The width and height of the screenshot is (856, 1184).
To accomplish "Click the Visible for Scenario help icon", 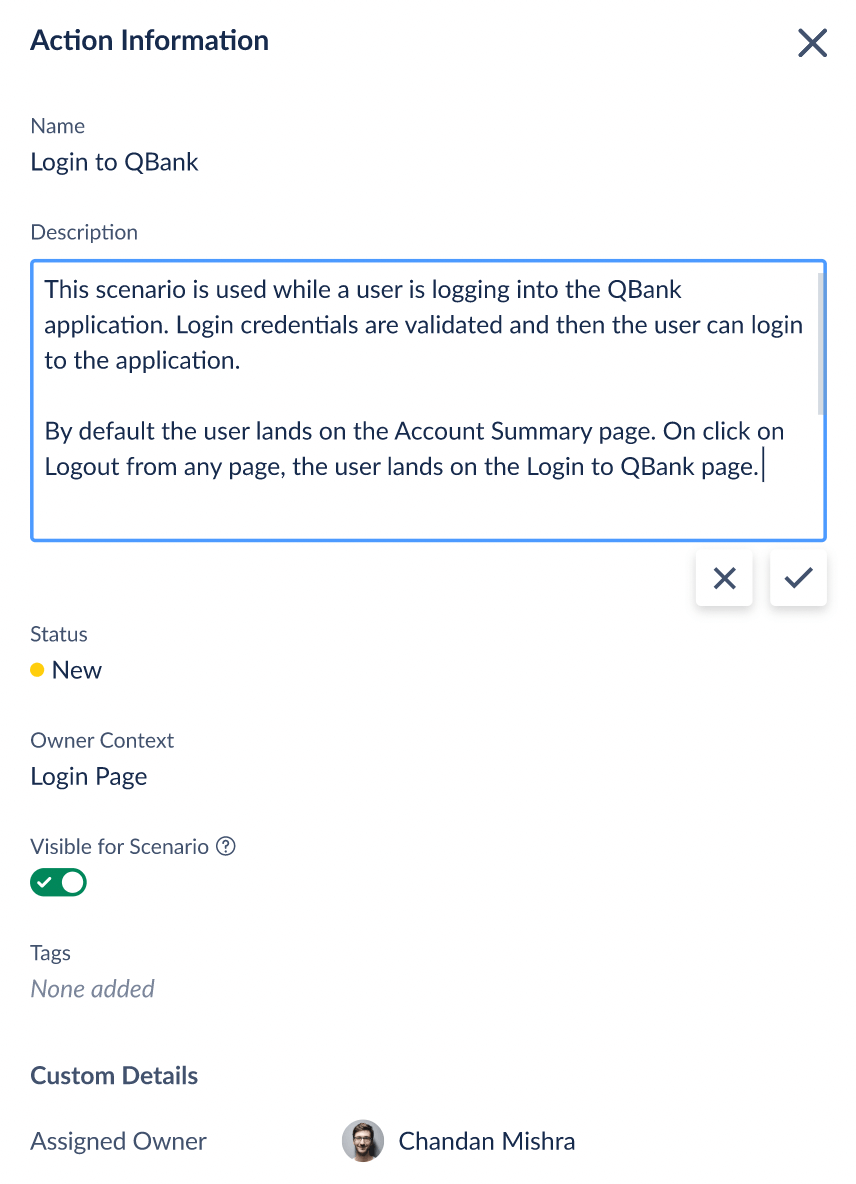I will pyautogui.click(x=226, y=847).
